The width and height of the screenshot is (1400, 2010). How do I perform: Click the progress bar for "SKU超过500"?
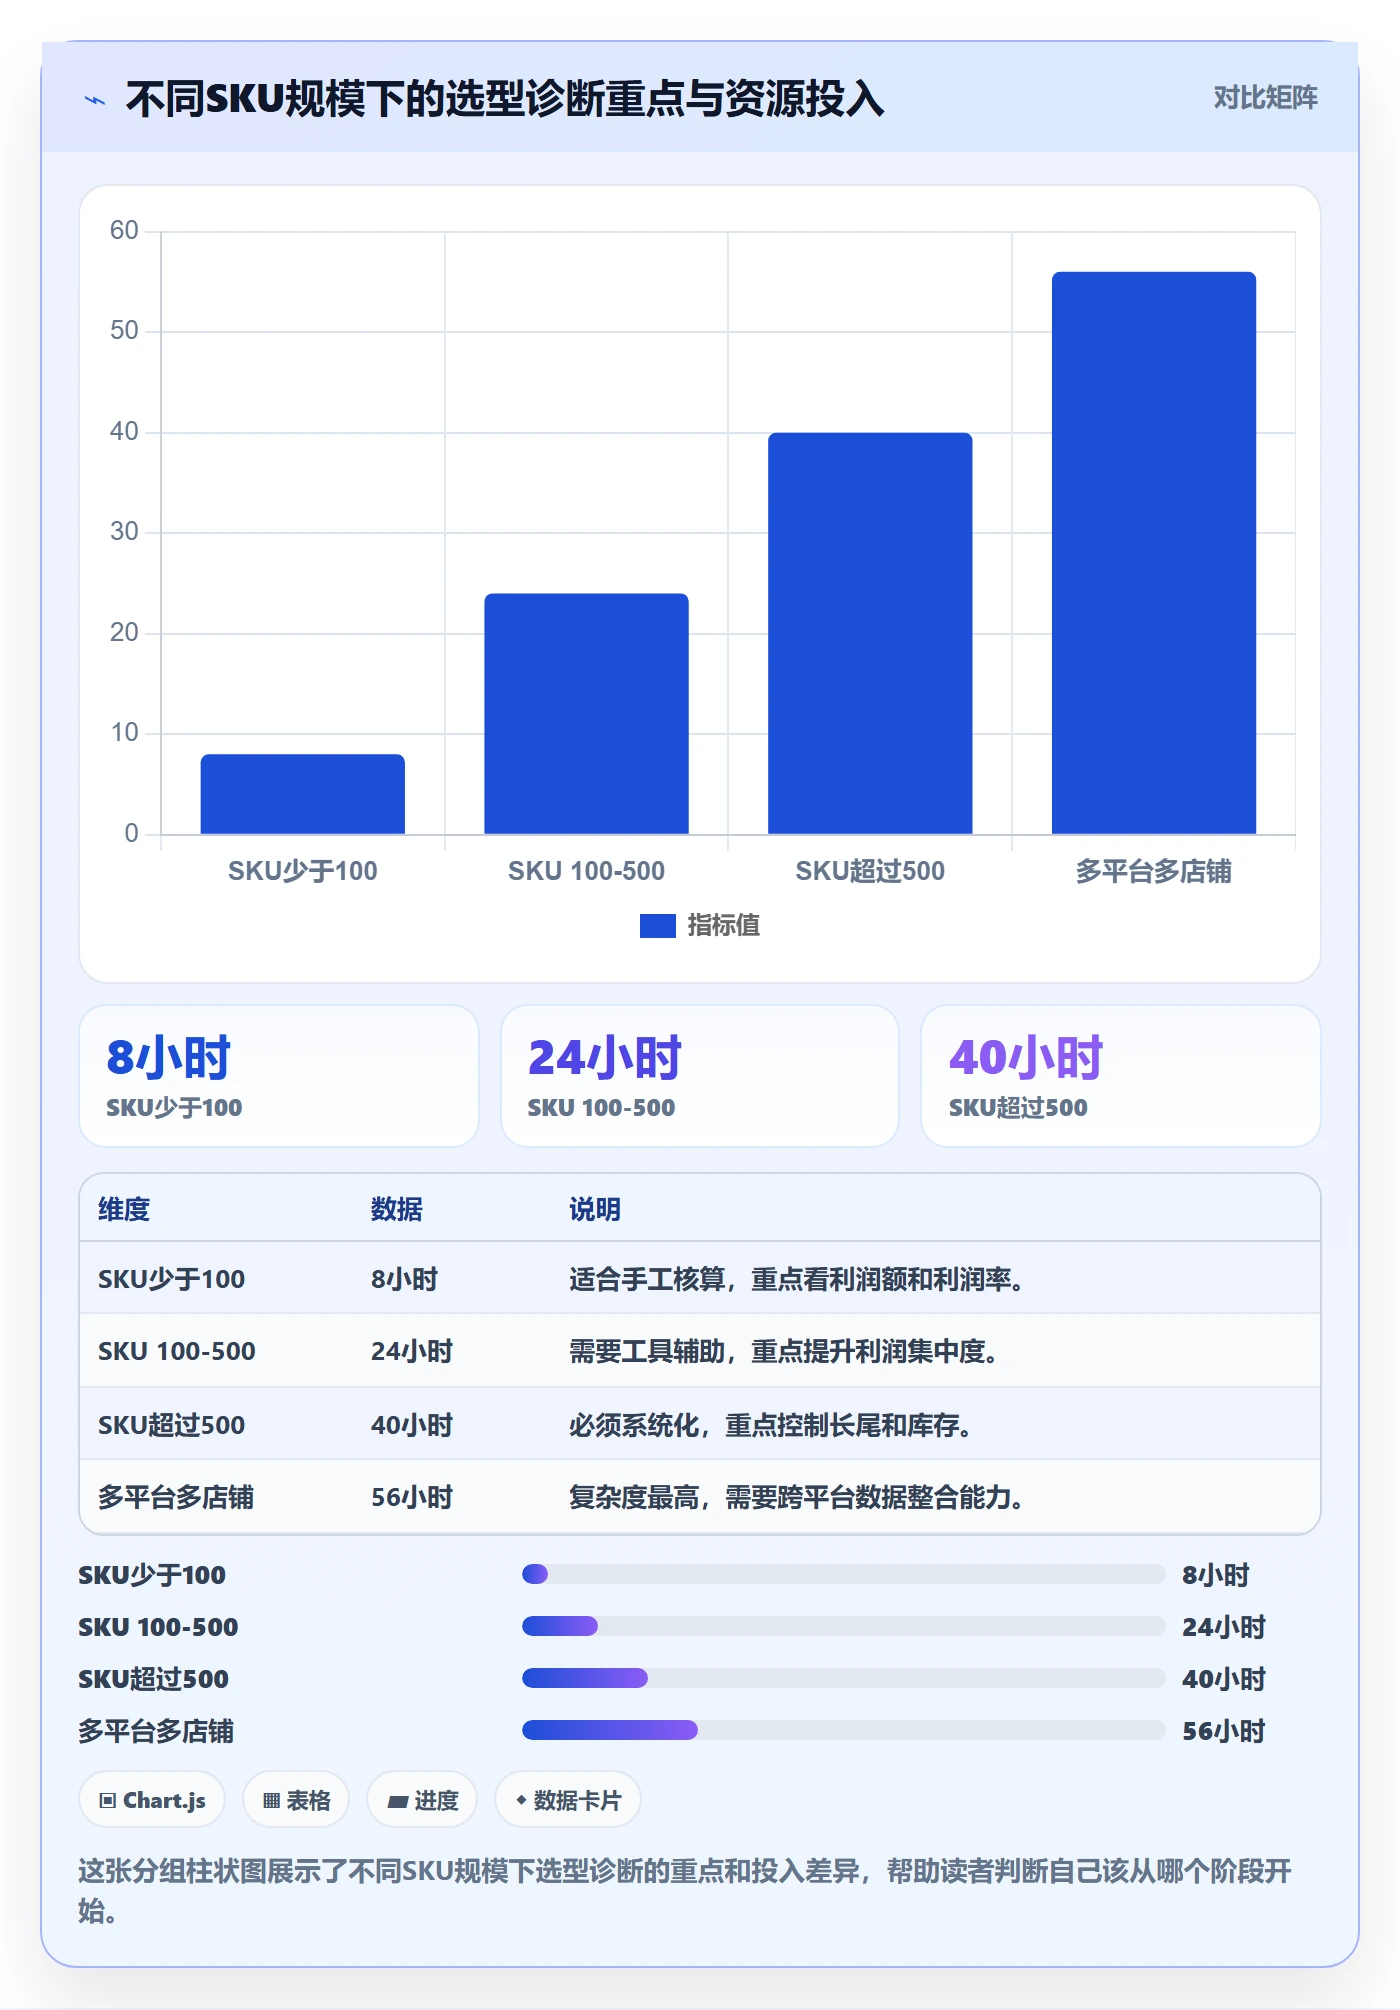tap(843, 1678)
